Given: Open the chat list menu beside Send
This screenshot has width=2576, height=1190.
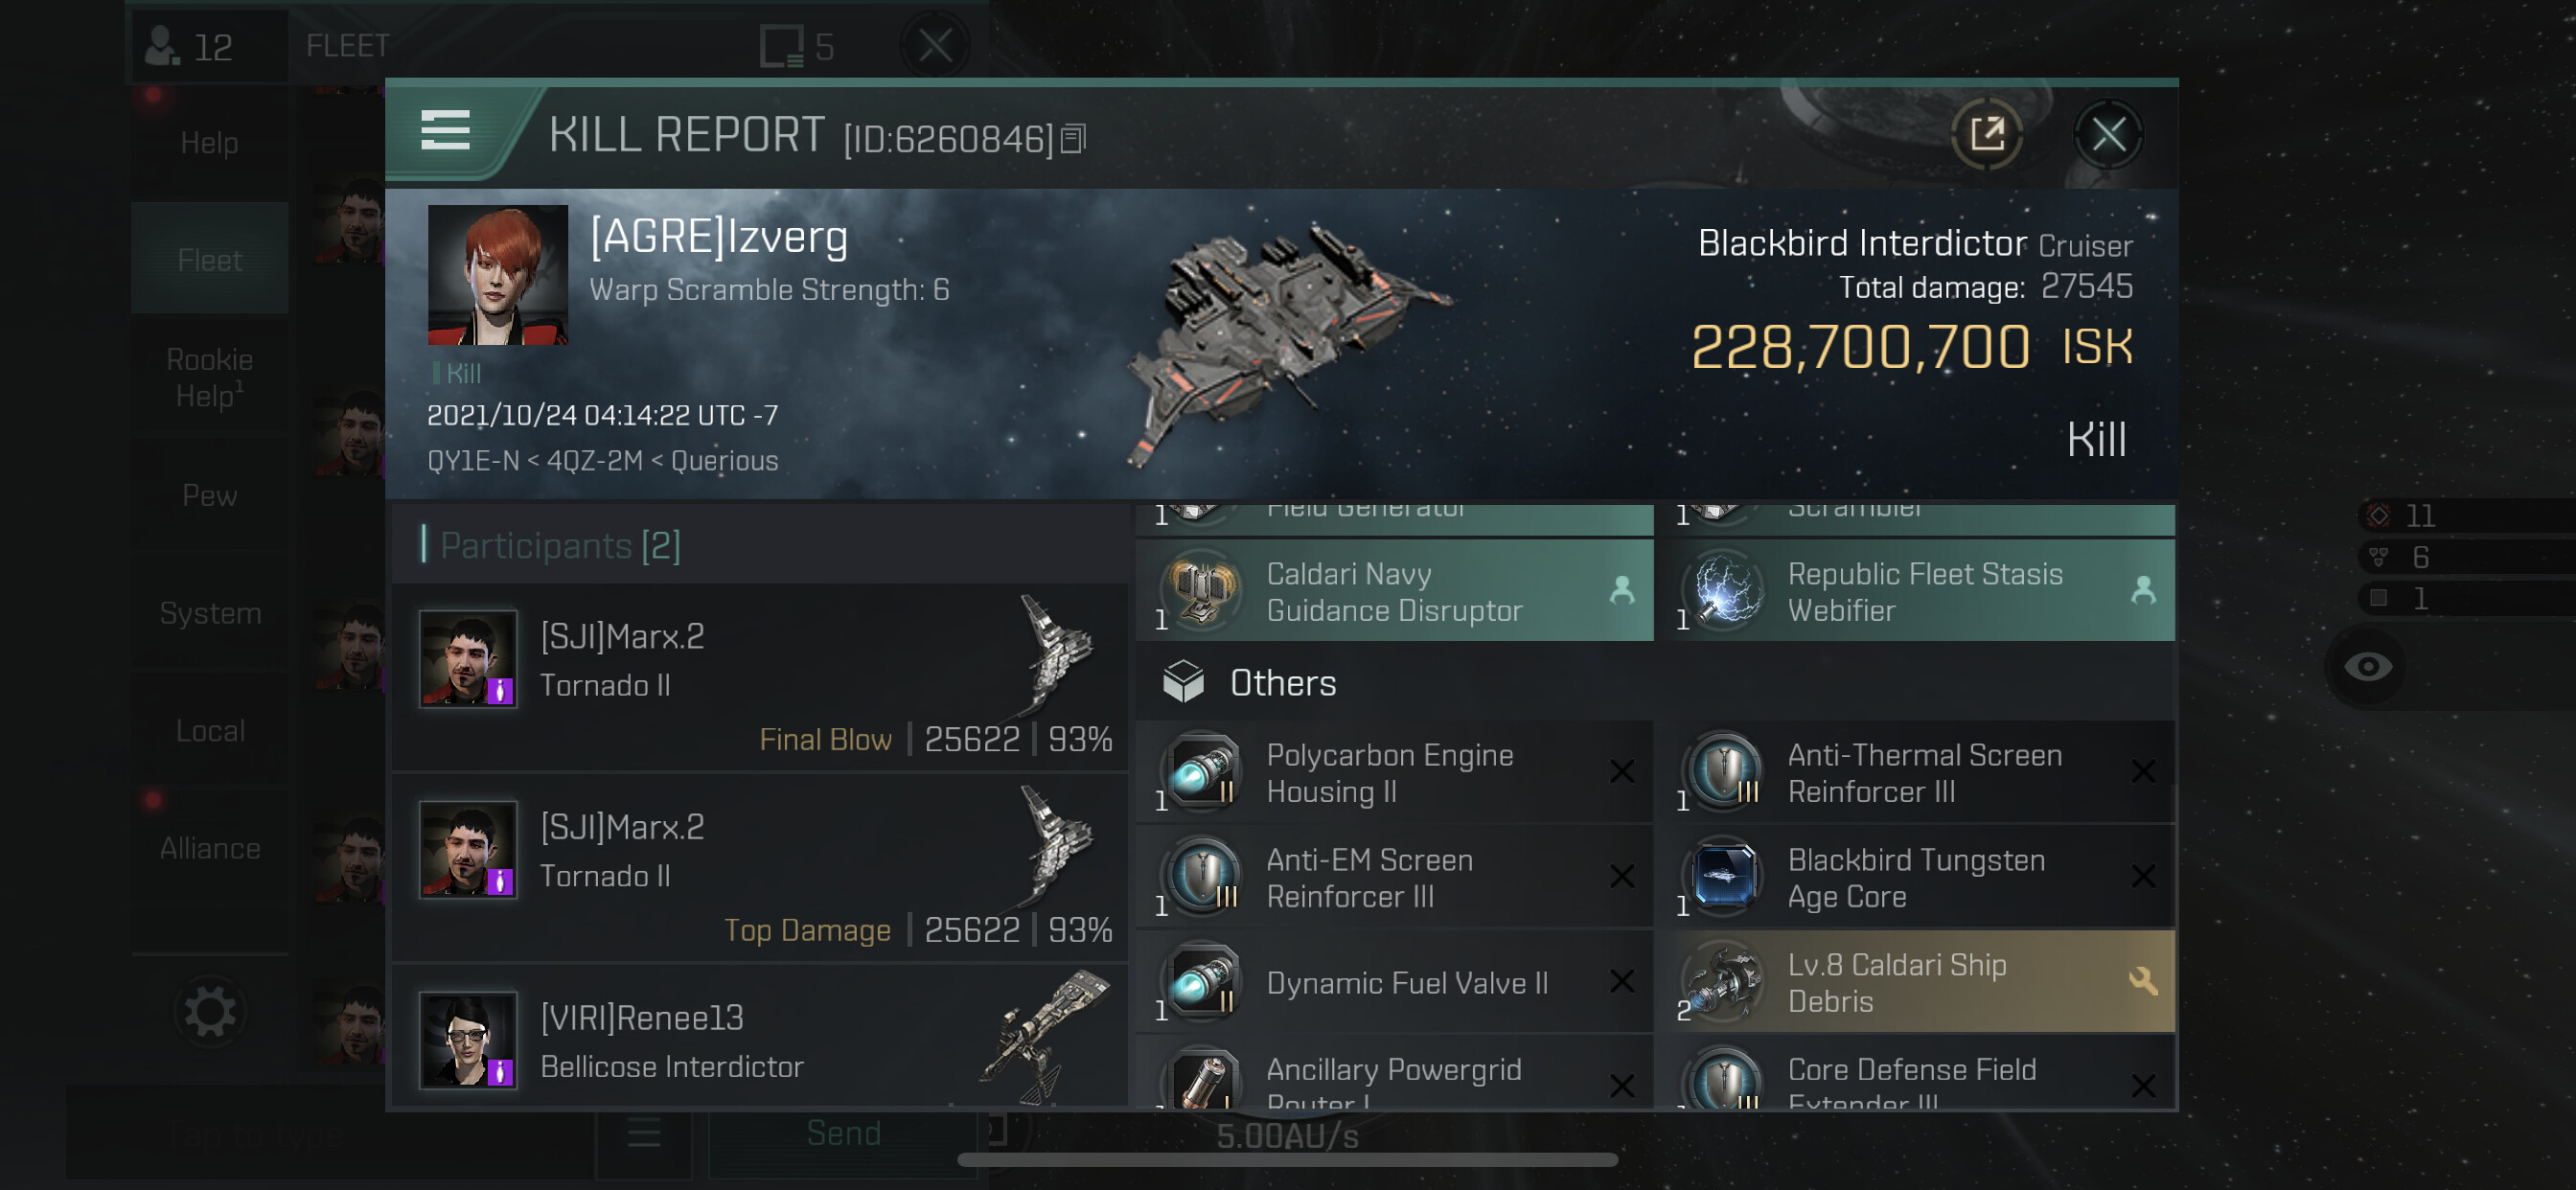Looking at the screenshot, I should 644,1133.
